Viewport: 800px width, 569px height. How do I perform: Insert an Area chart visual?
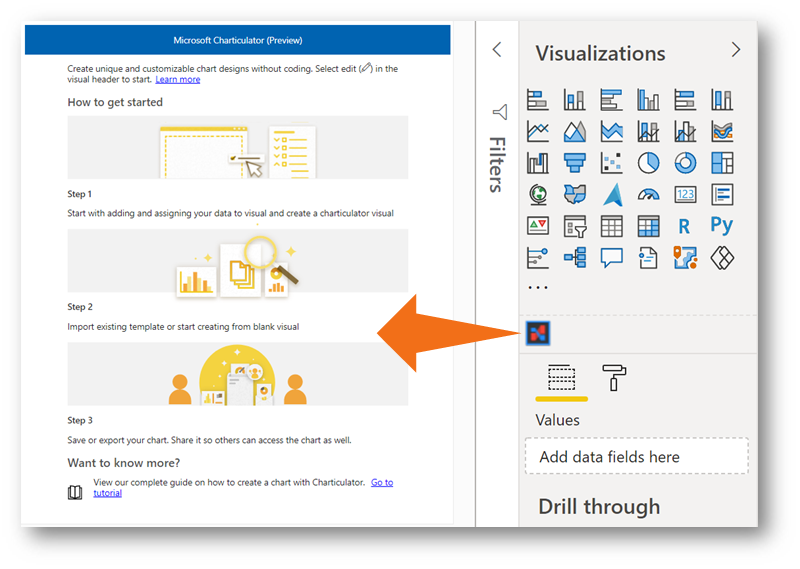click(574, 131)
